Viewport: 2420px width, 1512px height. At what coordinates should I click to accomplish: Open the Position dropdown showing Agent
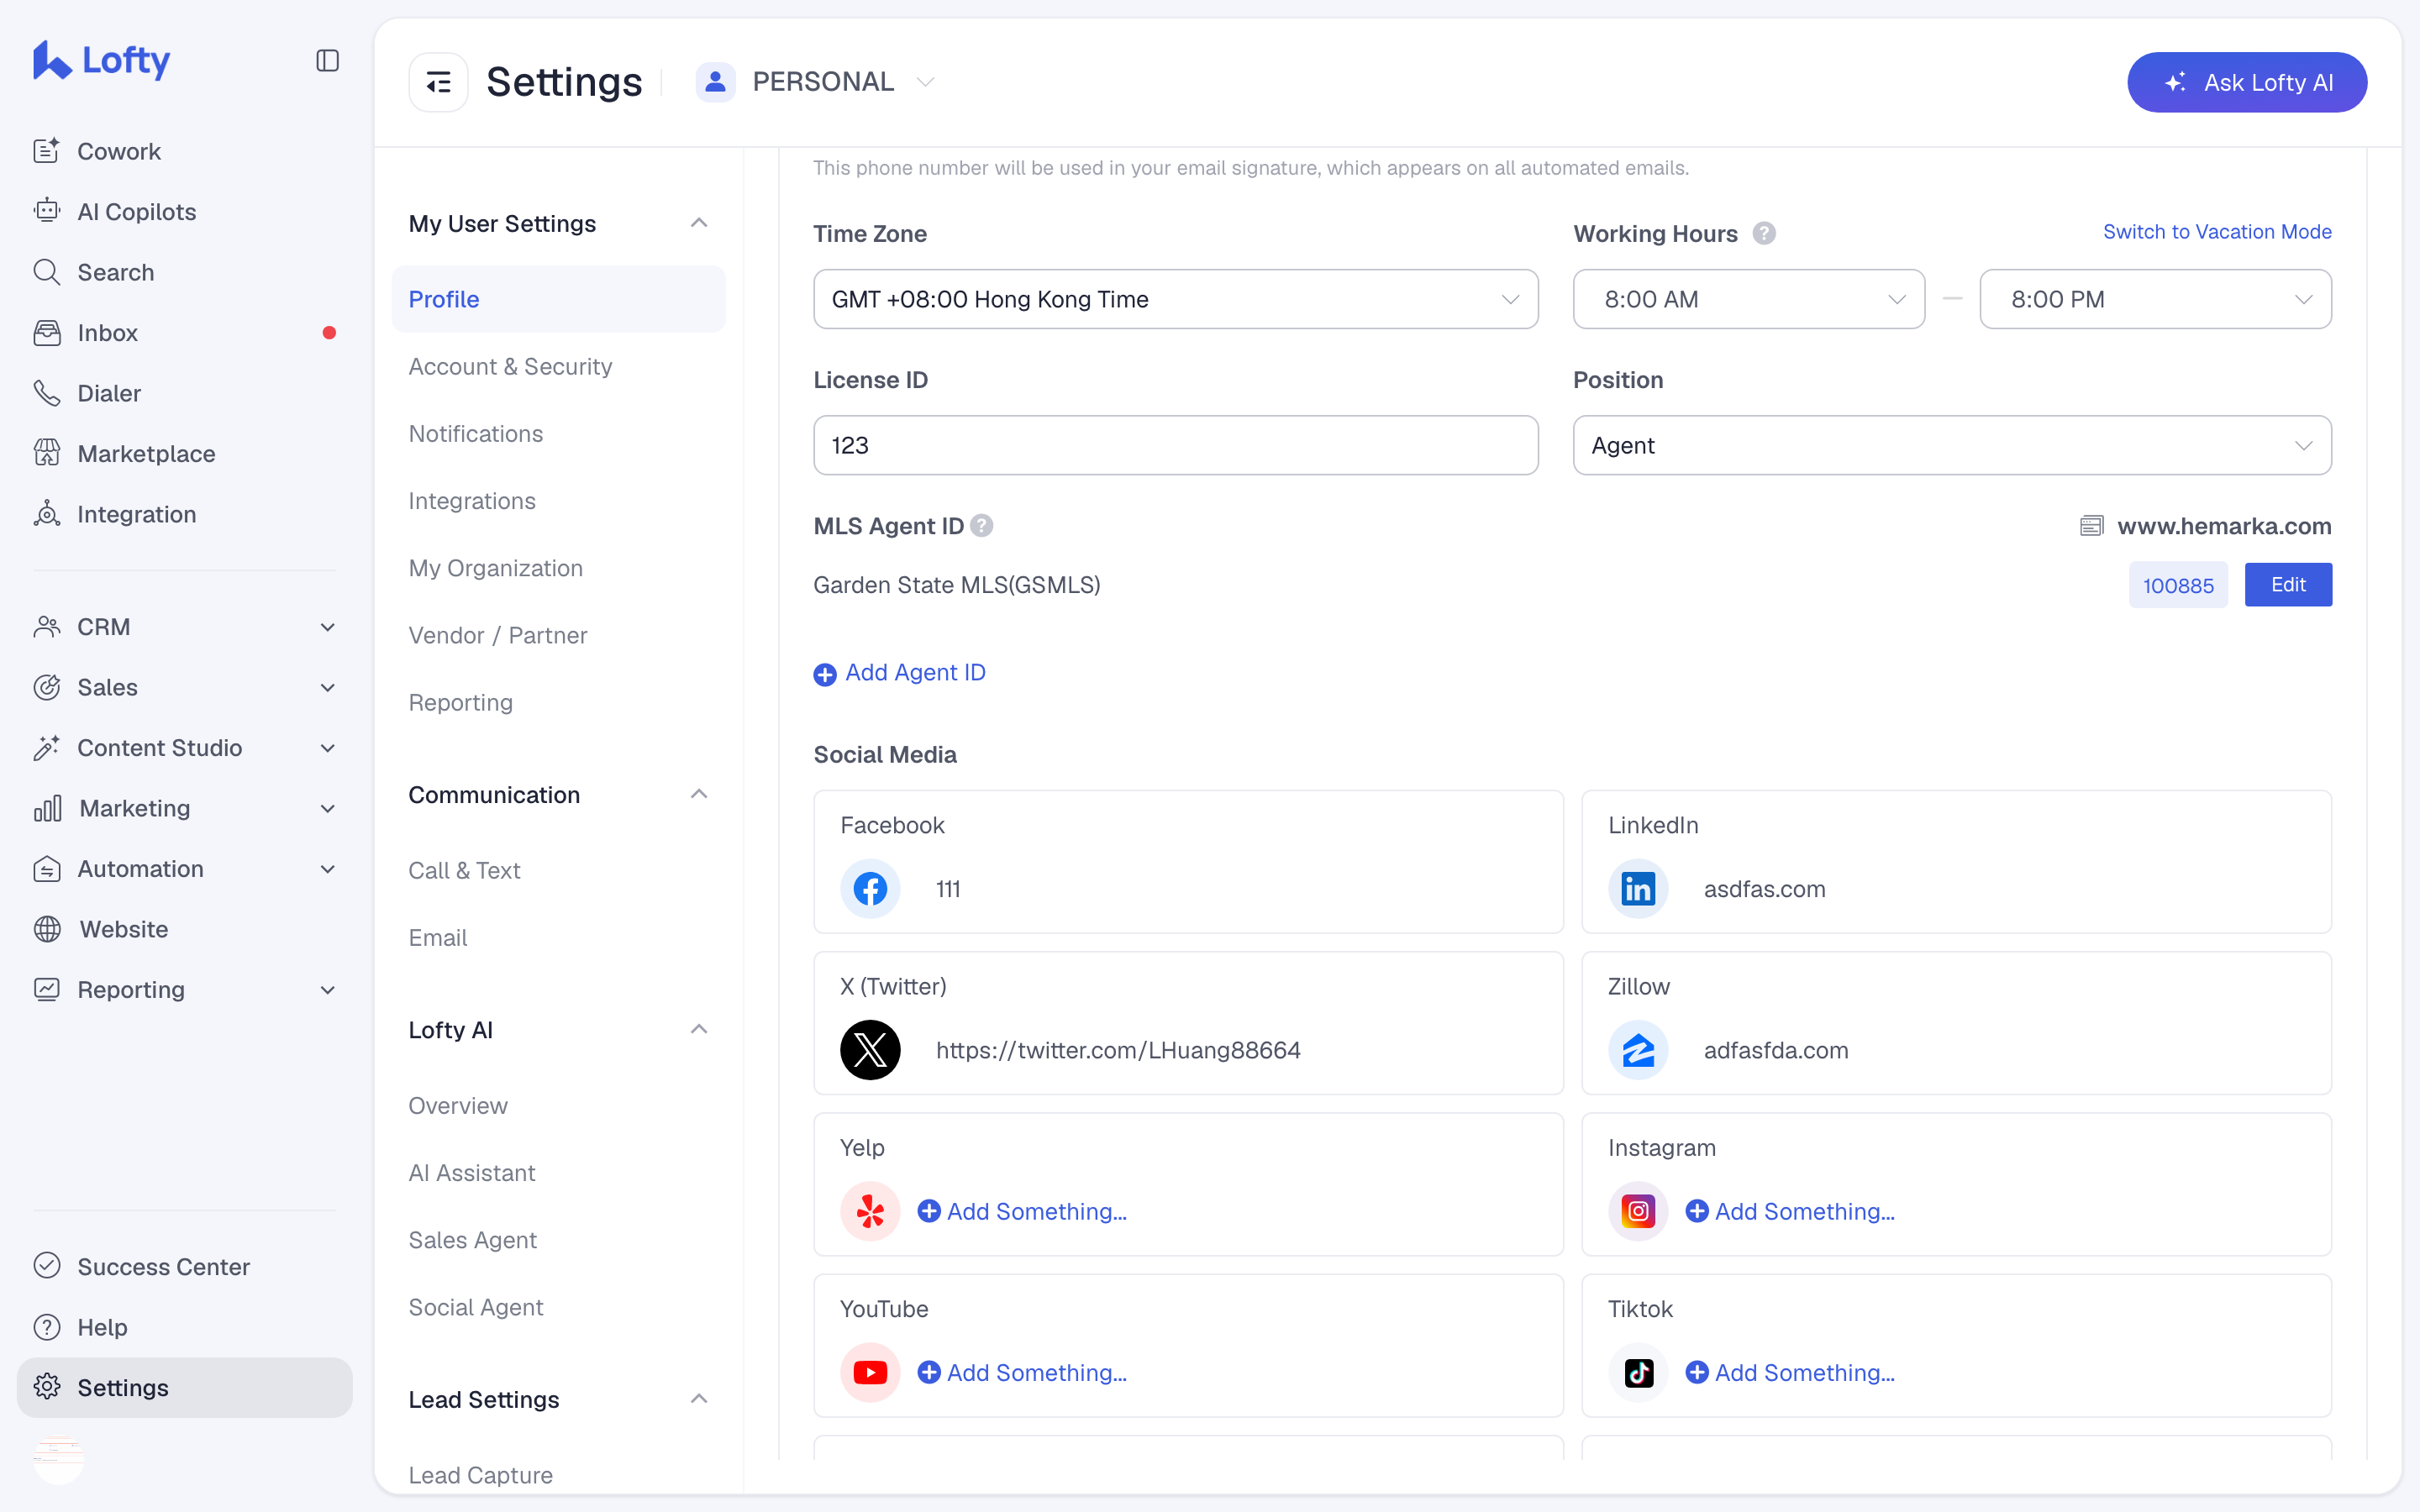[1952, 445]
